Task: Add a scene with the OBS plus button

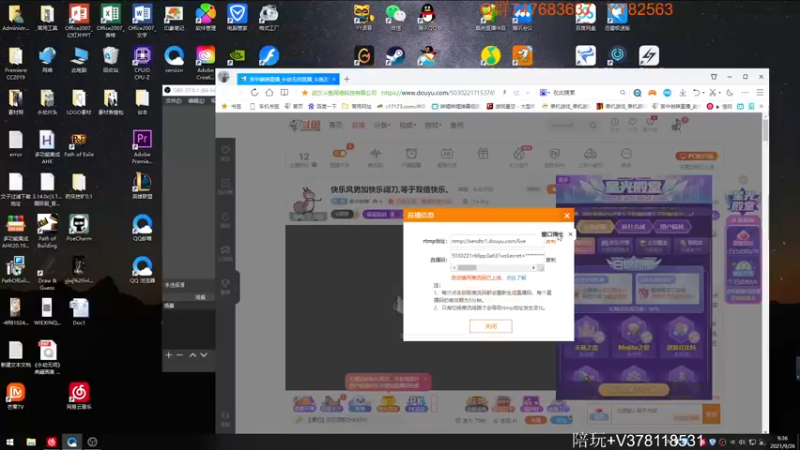Action: (168, 355)
